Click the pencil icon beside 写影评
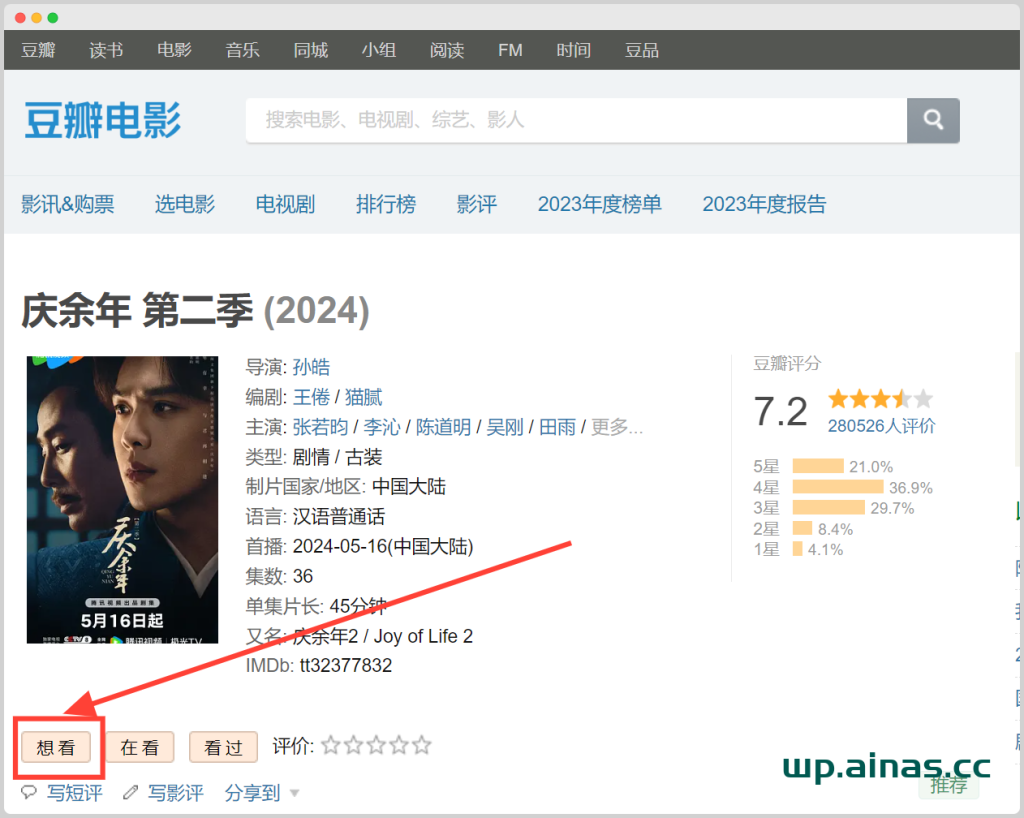The width and height of the screenshot is (1024, 818). (x=131, y=793)
